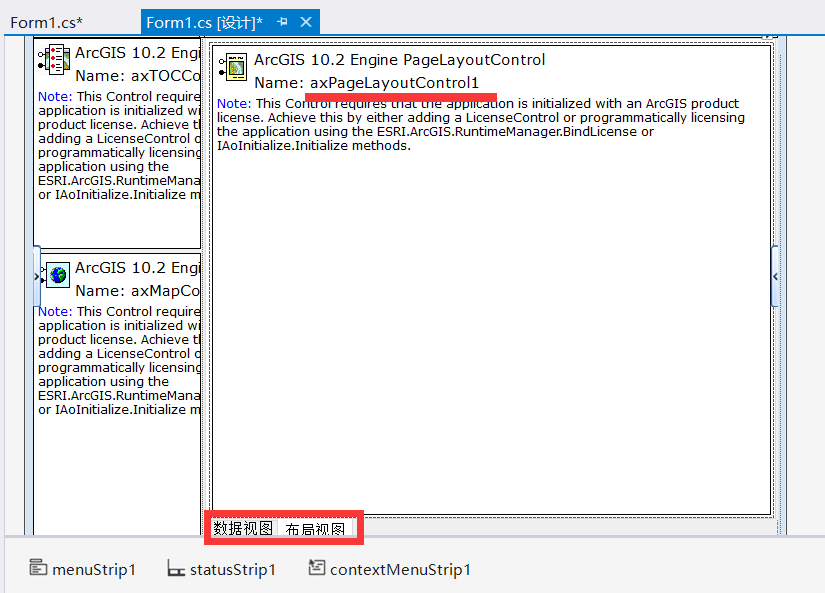Select menuStrip1 in the component tray
Image resolution: width=825 pixels, height=593 pixels.
click(83, 569)
